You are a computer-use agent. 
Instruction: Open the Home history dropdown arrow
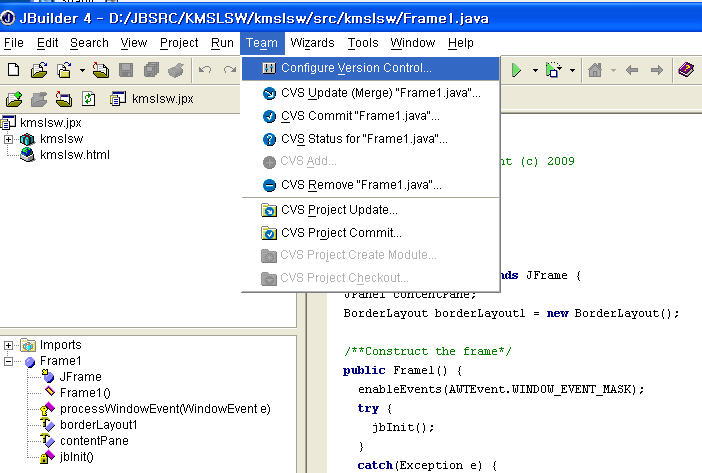pyautogui.click(x=613, y=70)
